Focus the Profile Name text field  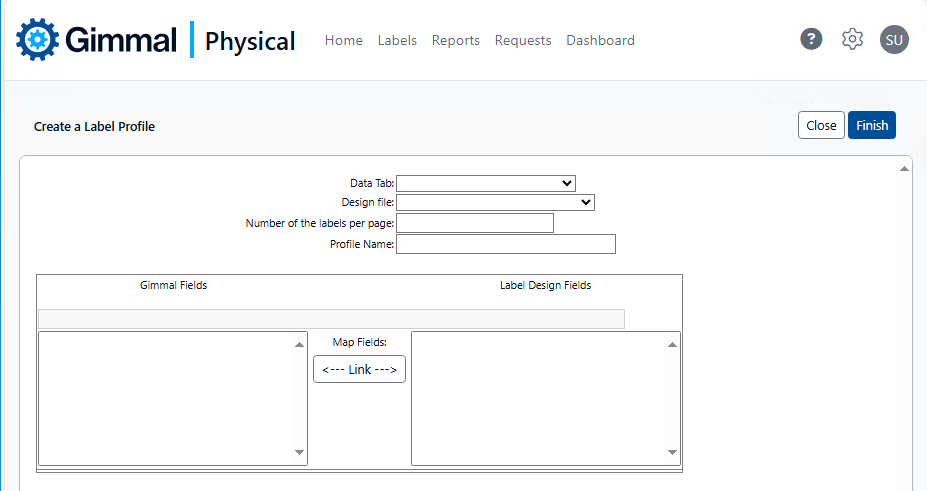coord(506,244)
